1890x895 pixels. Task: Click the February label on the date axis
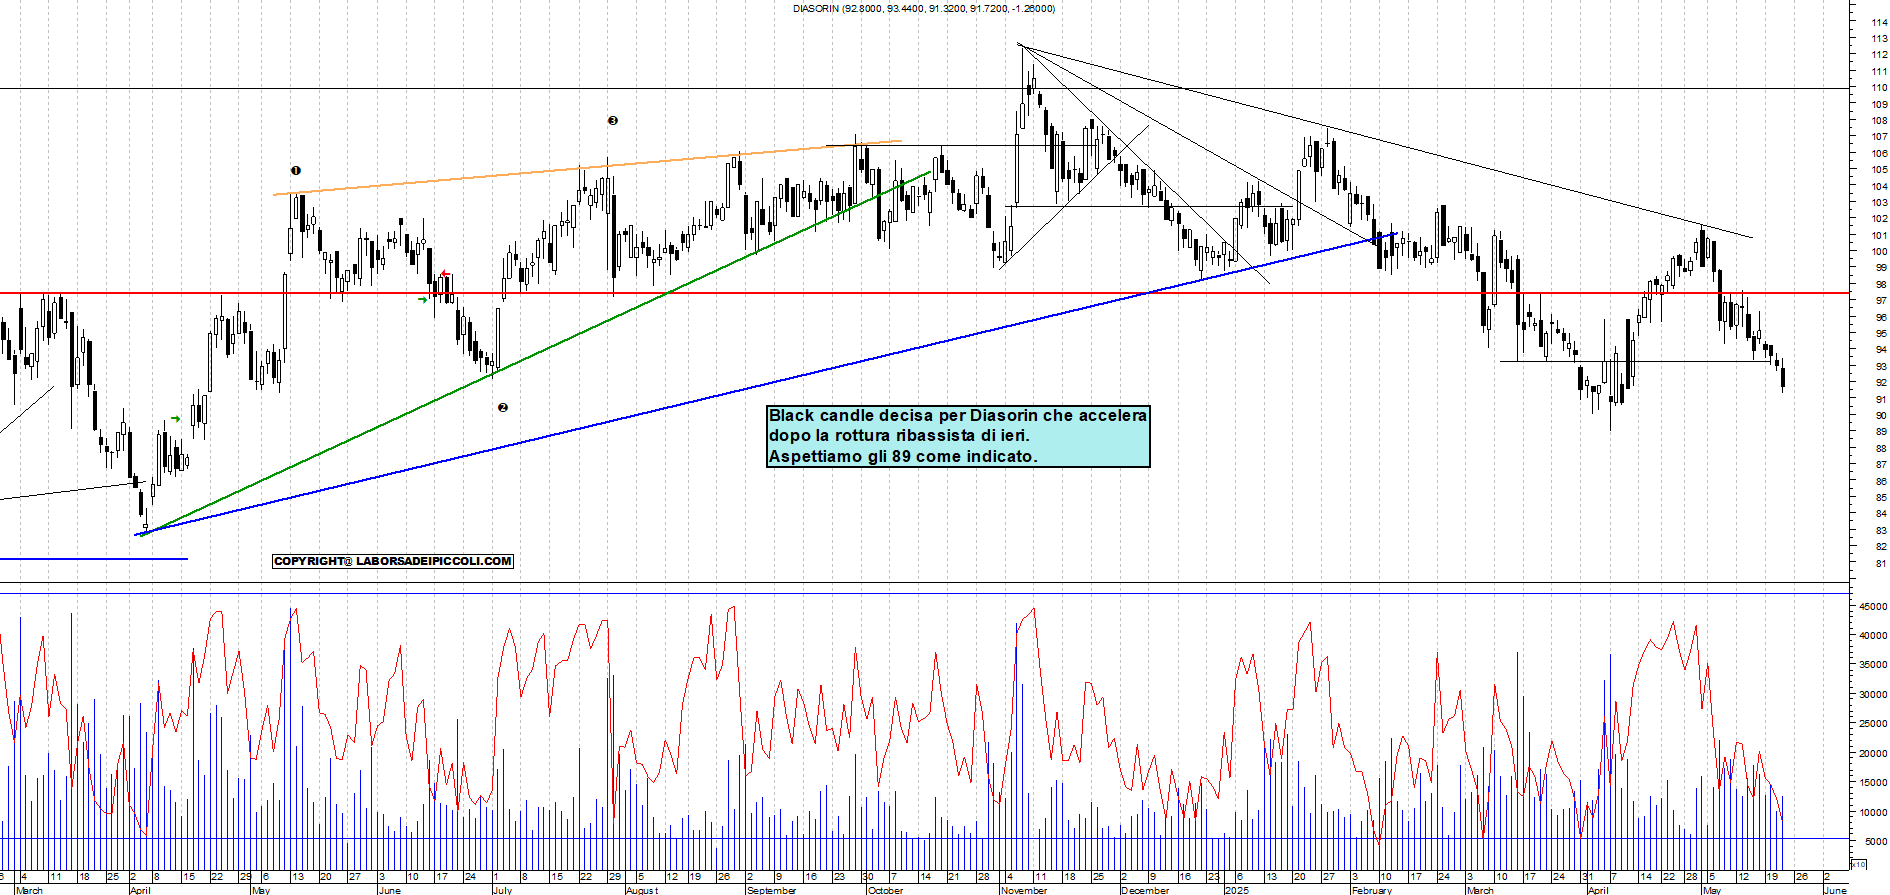[x=1372, y=890]
